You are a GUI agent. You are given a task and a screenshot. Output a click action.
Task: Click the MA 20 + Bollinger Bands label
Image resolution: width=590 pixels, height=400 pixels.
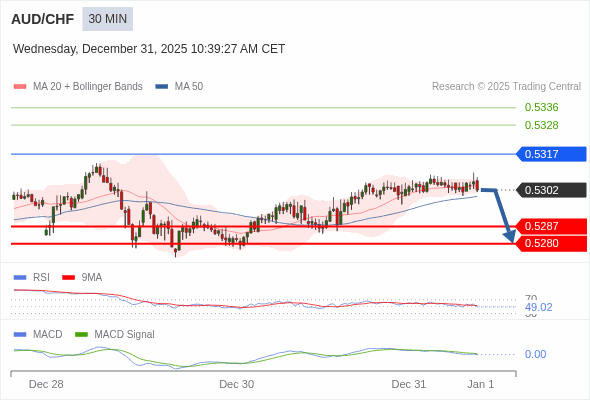(88, 87)
